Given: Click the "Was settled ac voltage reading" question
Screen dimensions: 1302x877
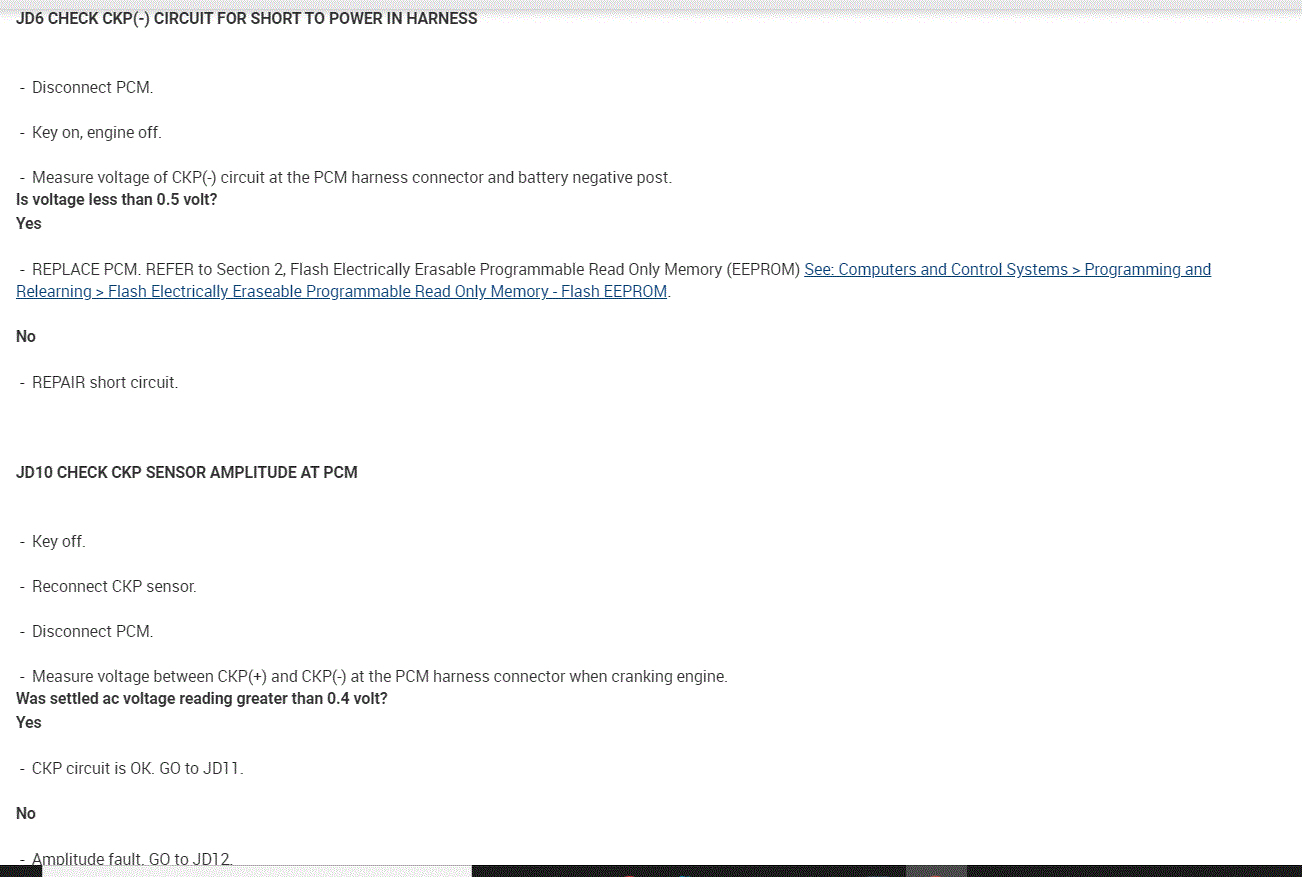Looking at the screenshot, I should click(x=201, y=698).
